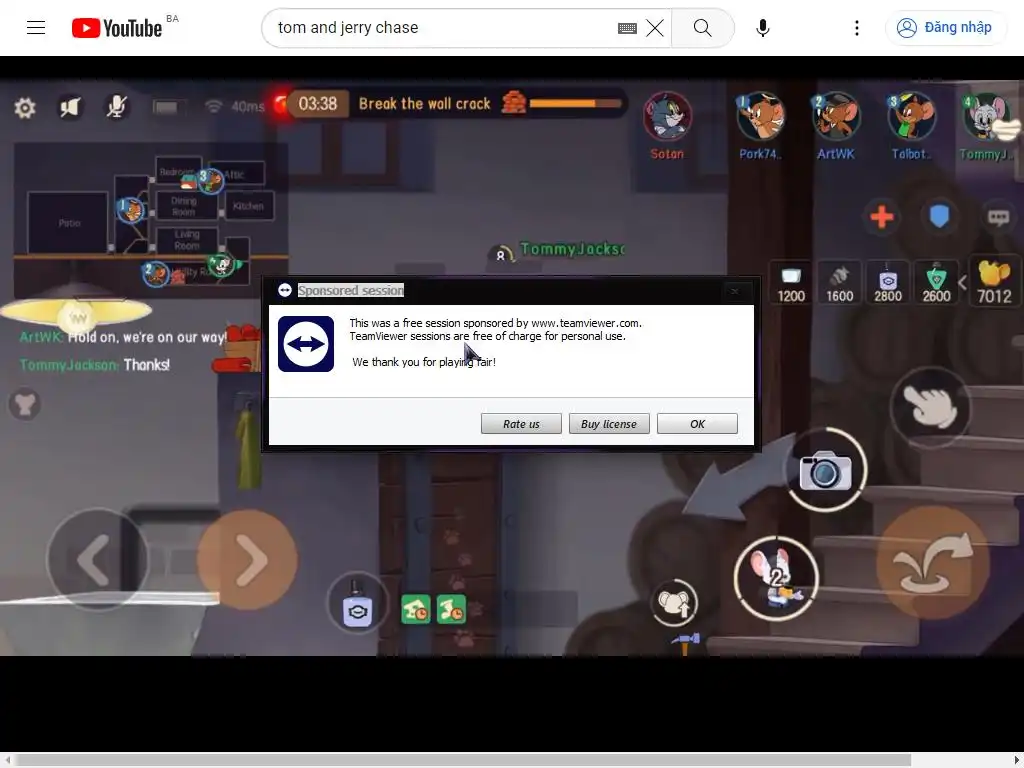
Task: Open the on-screen keyboard in search box
Action: pos(627,28)
